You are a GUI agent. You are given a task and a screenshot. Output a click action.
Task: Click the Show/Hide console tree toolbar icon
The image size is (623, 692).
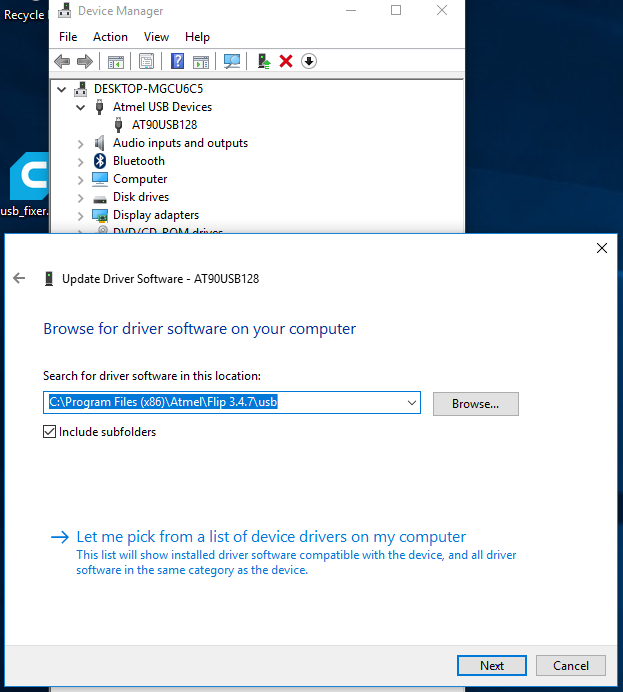click(116, 62)
